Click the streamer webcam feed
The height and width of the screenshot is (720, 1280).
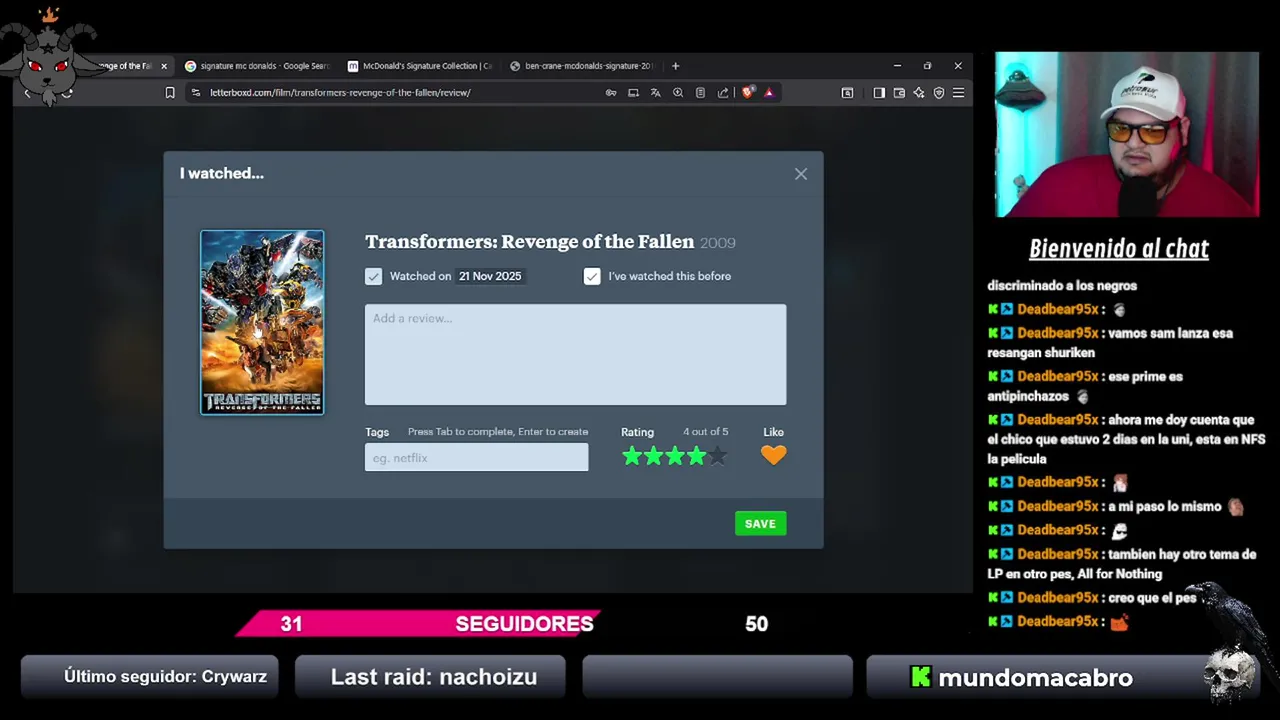(x=1127, y=135)
